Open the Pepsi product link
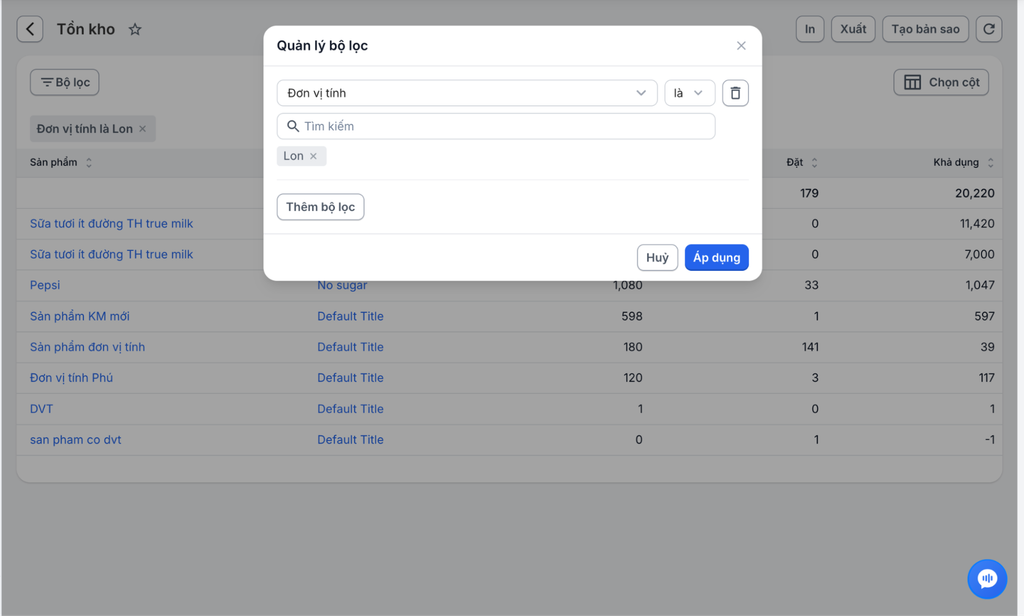The width and height of the screenshot is (1024, 616). [x=45, y=285]
